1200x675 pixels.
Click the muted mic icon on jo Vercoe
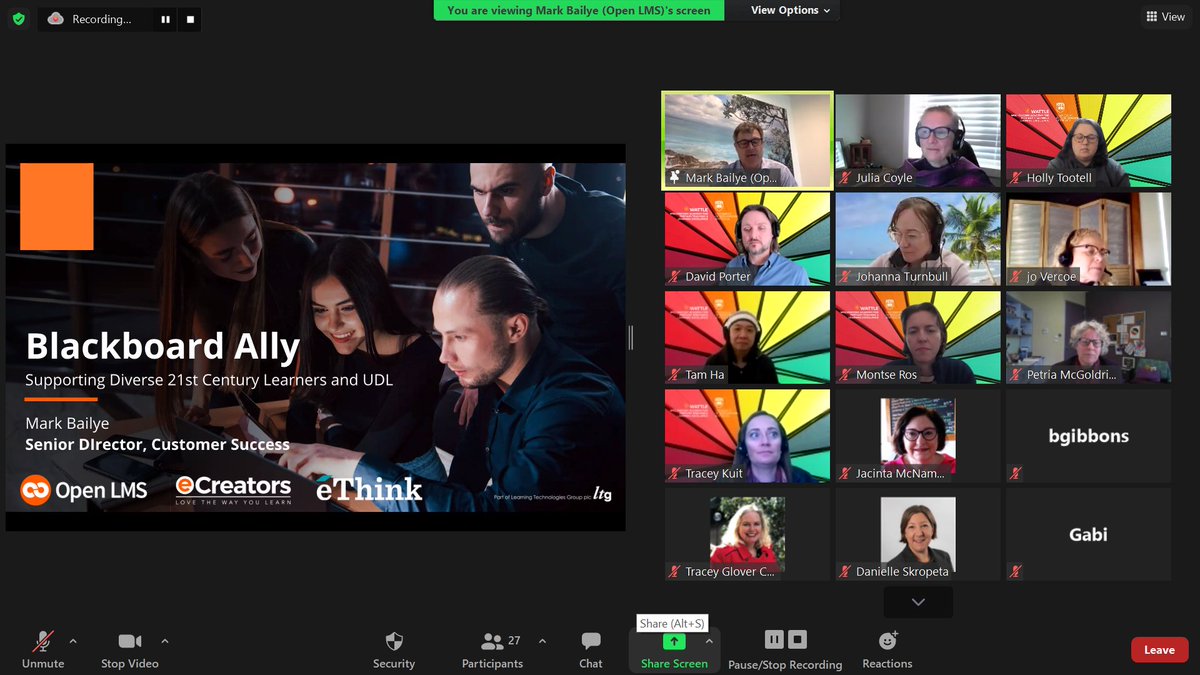tap(1016, 277)
